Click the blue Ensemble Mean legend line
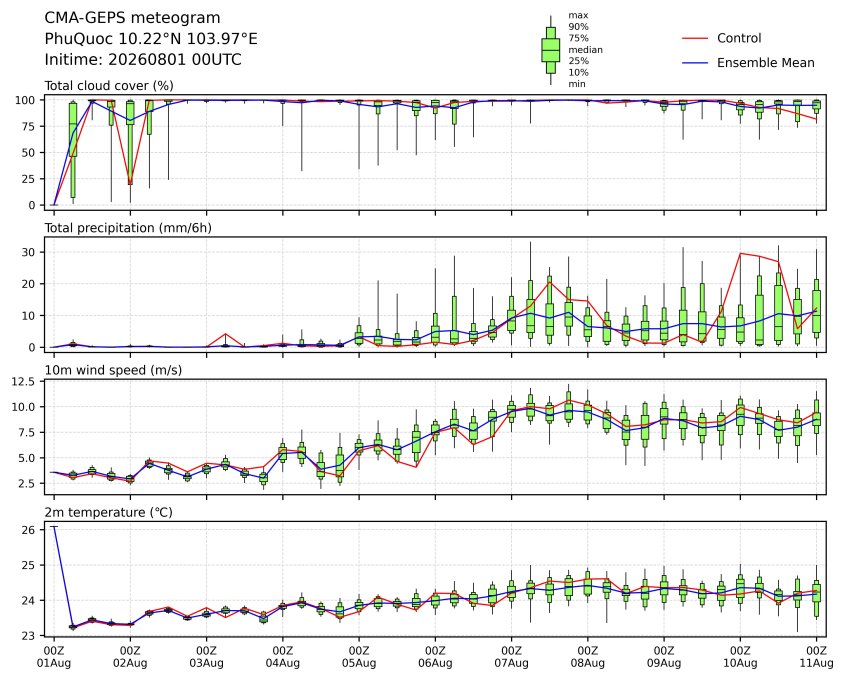Screen dimensions: 845x680 [x=695, y=63]
